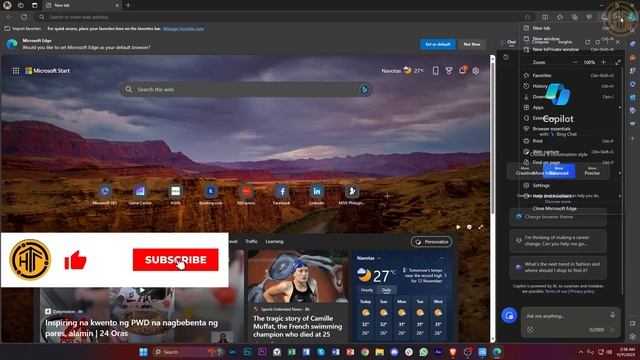Add a new quick link with plus icon
This screenshot has width=640, height=360.
[387, 196]
